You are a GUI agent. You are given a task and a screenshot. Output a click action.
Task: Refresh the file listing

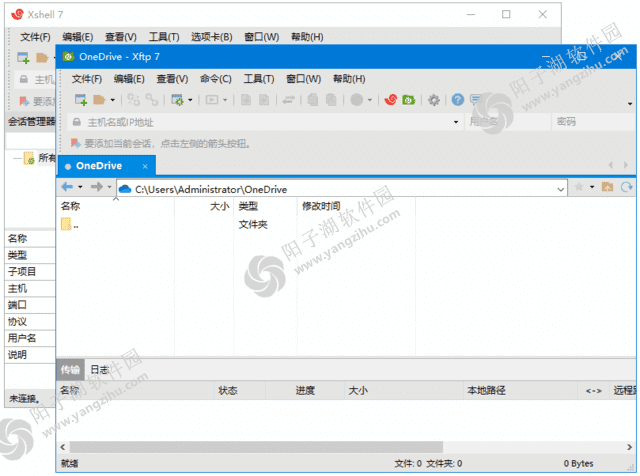627,187
